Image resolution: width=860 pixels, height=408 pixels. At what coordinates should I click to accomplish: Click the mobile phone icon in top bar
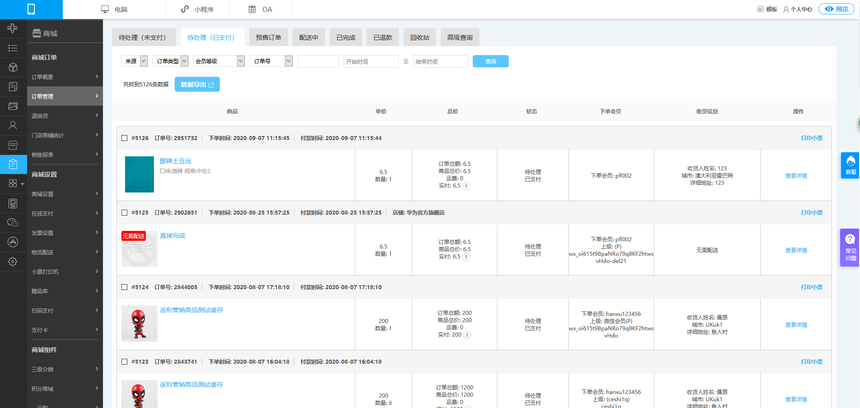pyautogui.click(x=31, y=9)
